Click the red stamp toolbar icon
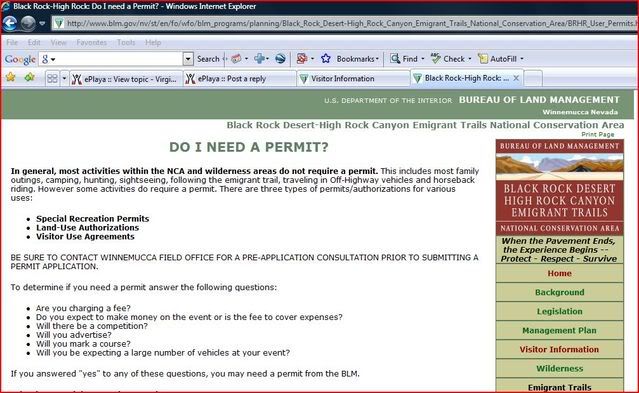This screenshot has height=393, width=639. click(x=236, y=59)
